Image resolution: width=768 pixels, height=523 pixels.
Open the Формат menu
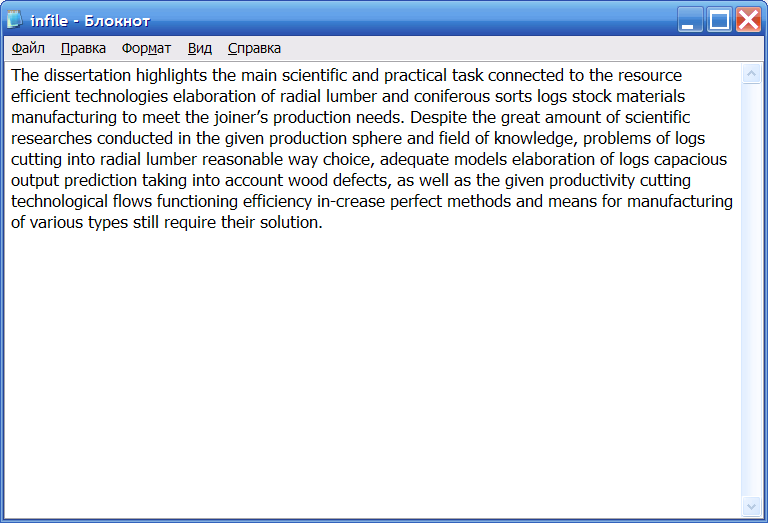click(x=146, y=48)
